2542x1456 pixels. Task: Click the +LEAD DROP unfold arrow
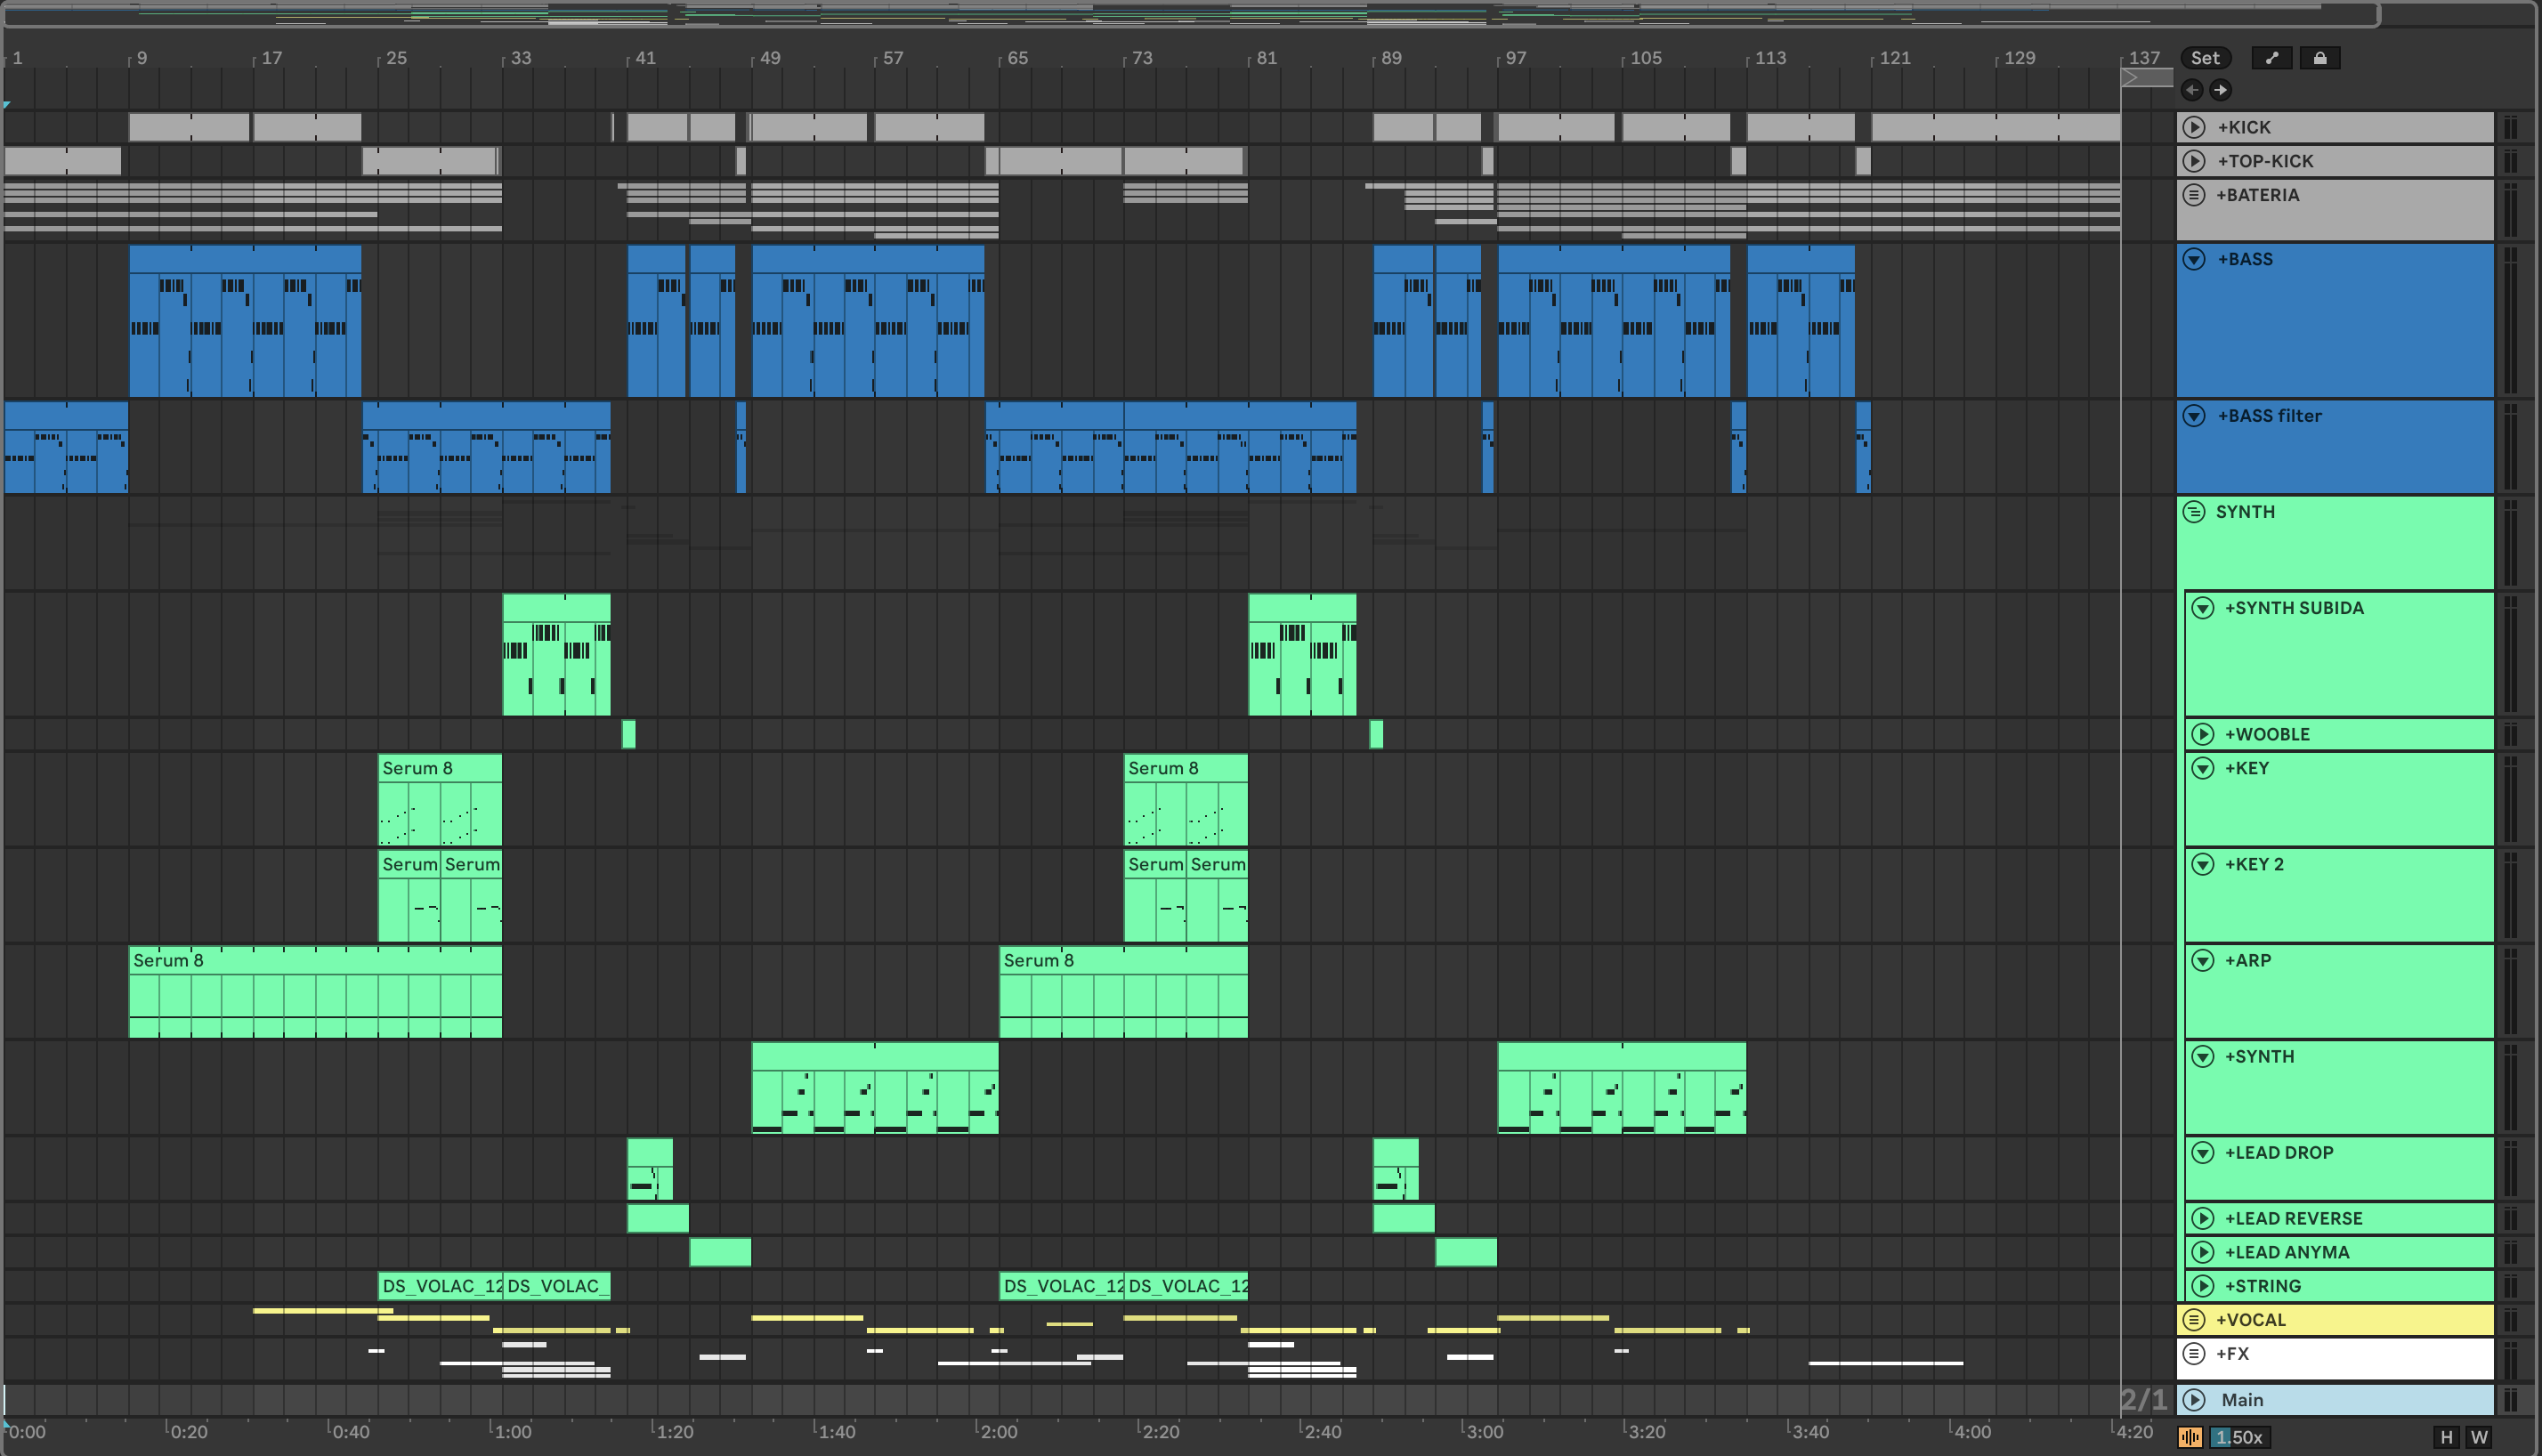(2203, 1152)
